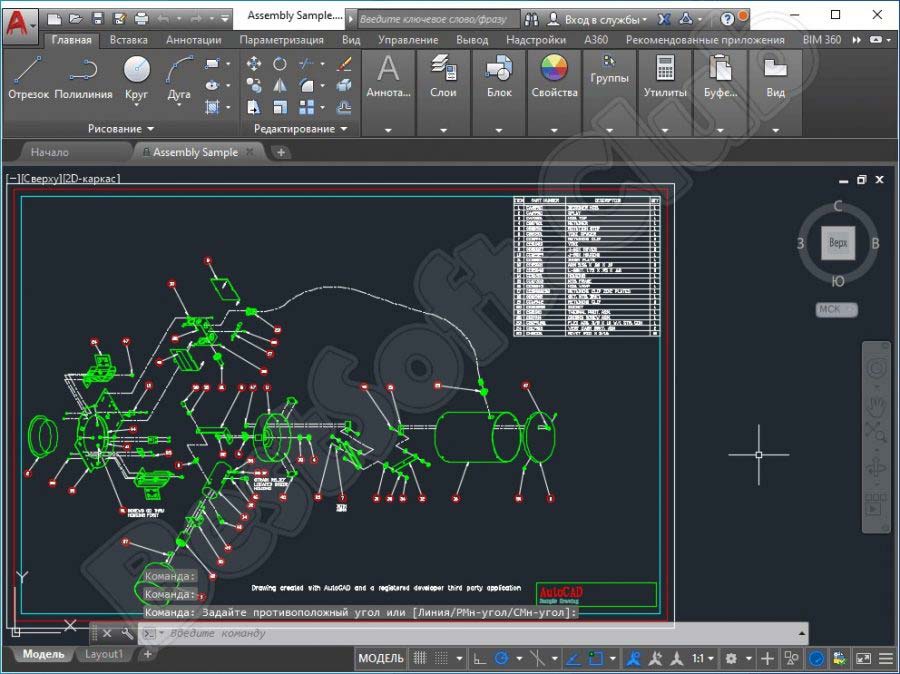Expand the Редактирование panel

pos(300,129)
